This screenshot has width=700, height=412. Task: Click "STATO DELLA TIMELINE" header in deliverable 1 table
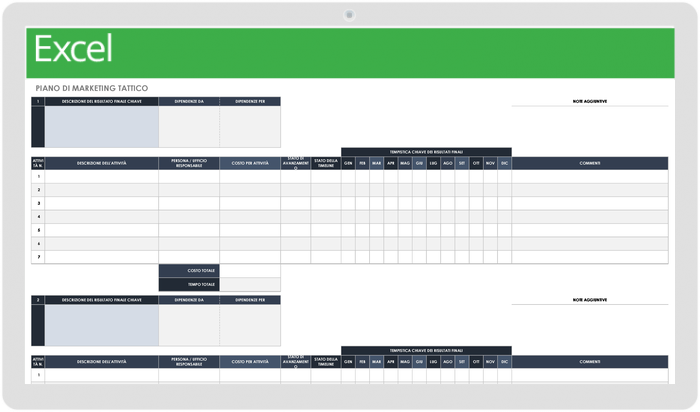click(x=326, y=163)
